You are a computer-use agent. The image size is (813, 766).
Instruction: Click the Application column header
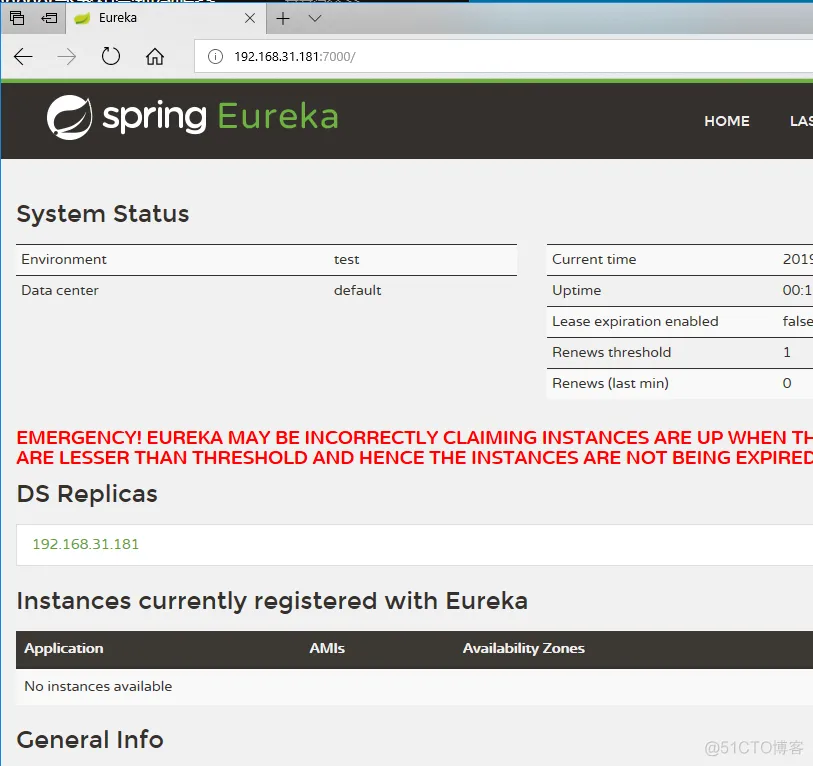point(64,648)
